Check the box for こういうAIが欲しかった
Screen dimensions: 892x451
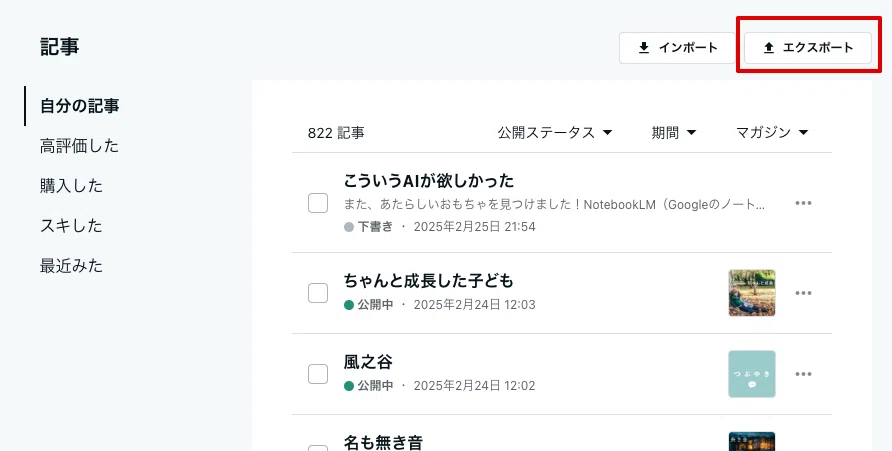(x=318, y=203)
